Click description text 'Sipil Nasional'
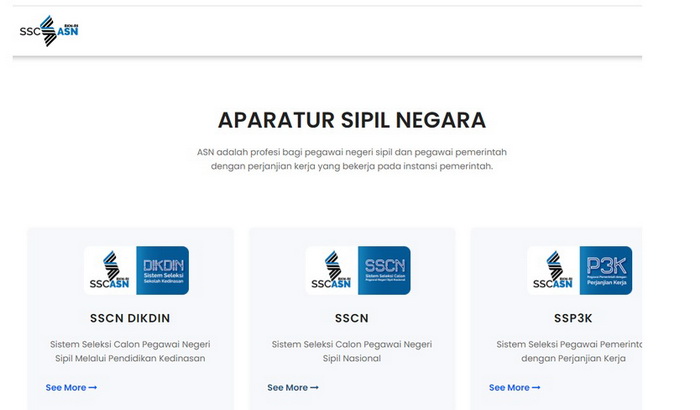The width and height of the screenshot is (700, 410). [x=352, y=358]
